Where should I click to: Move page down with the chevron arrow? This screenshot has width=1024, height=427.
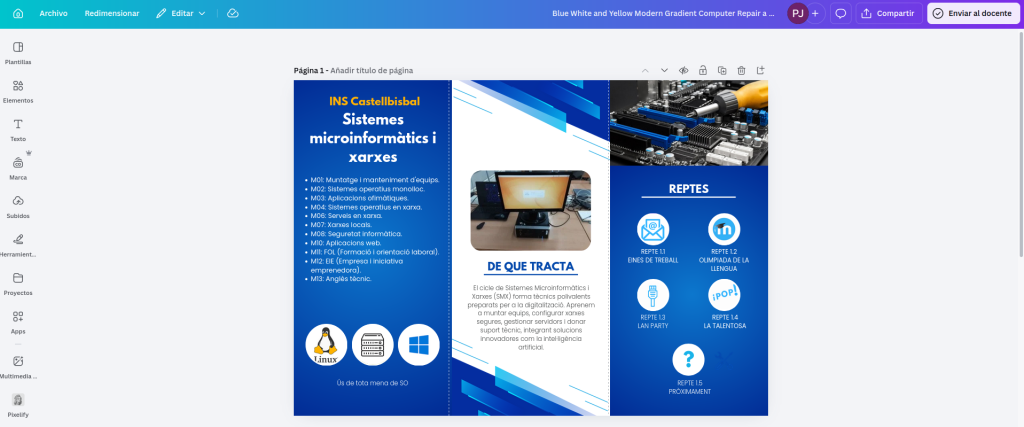(x=664, y=70)
